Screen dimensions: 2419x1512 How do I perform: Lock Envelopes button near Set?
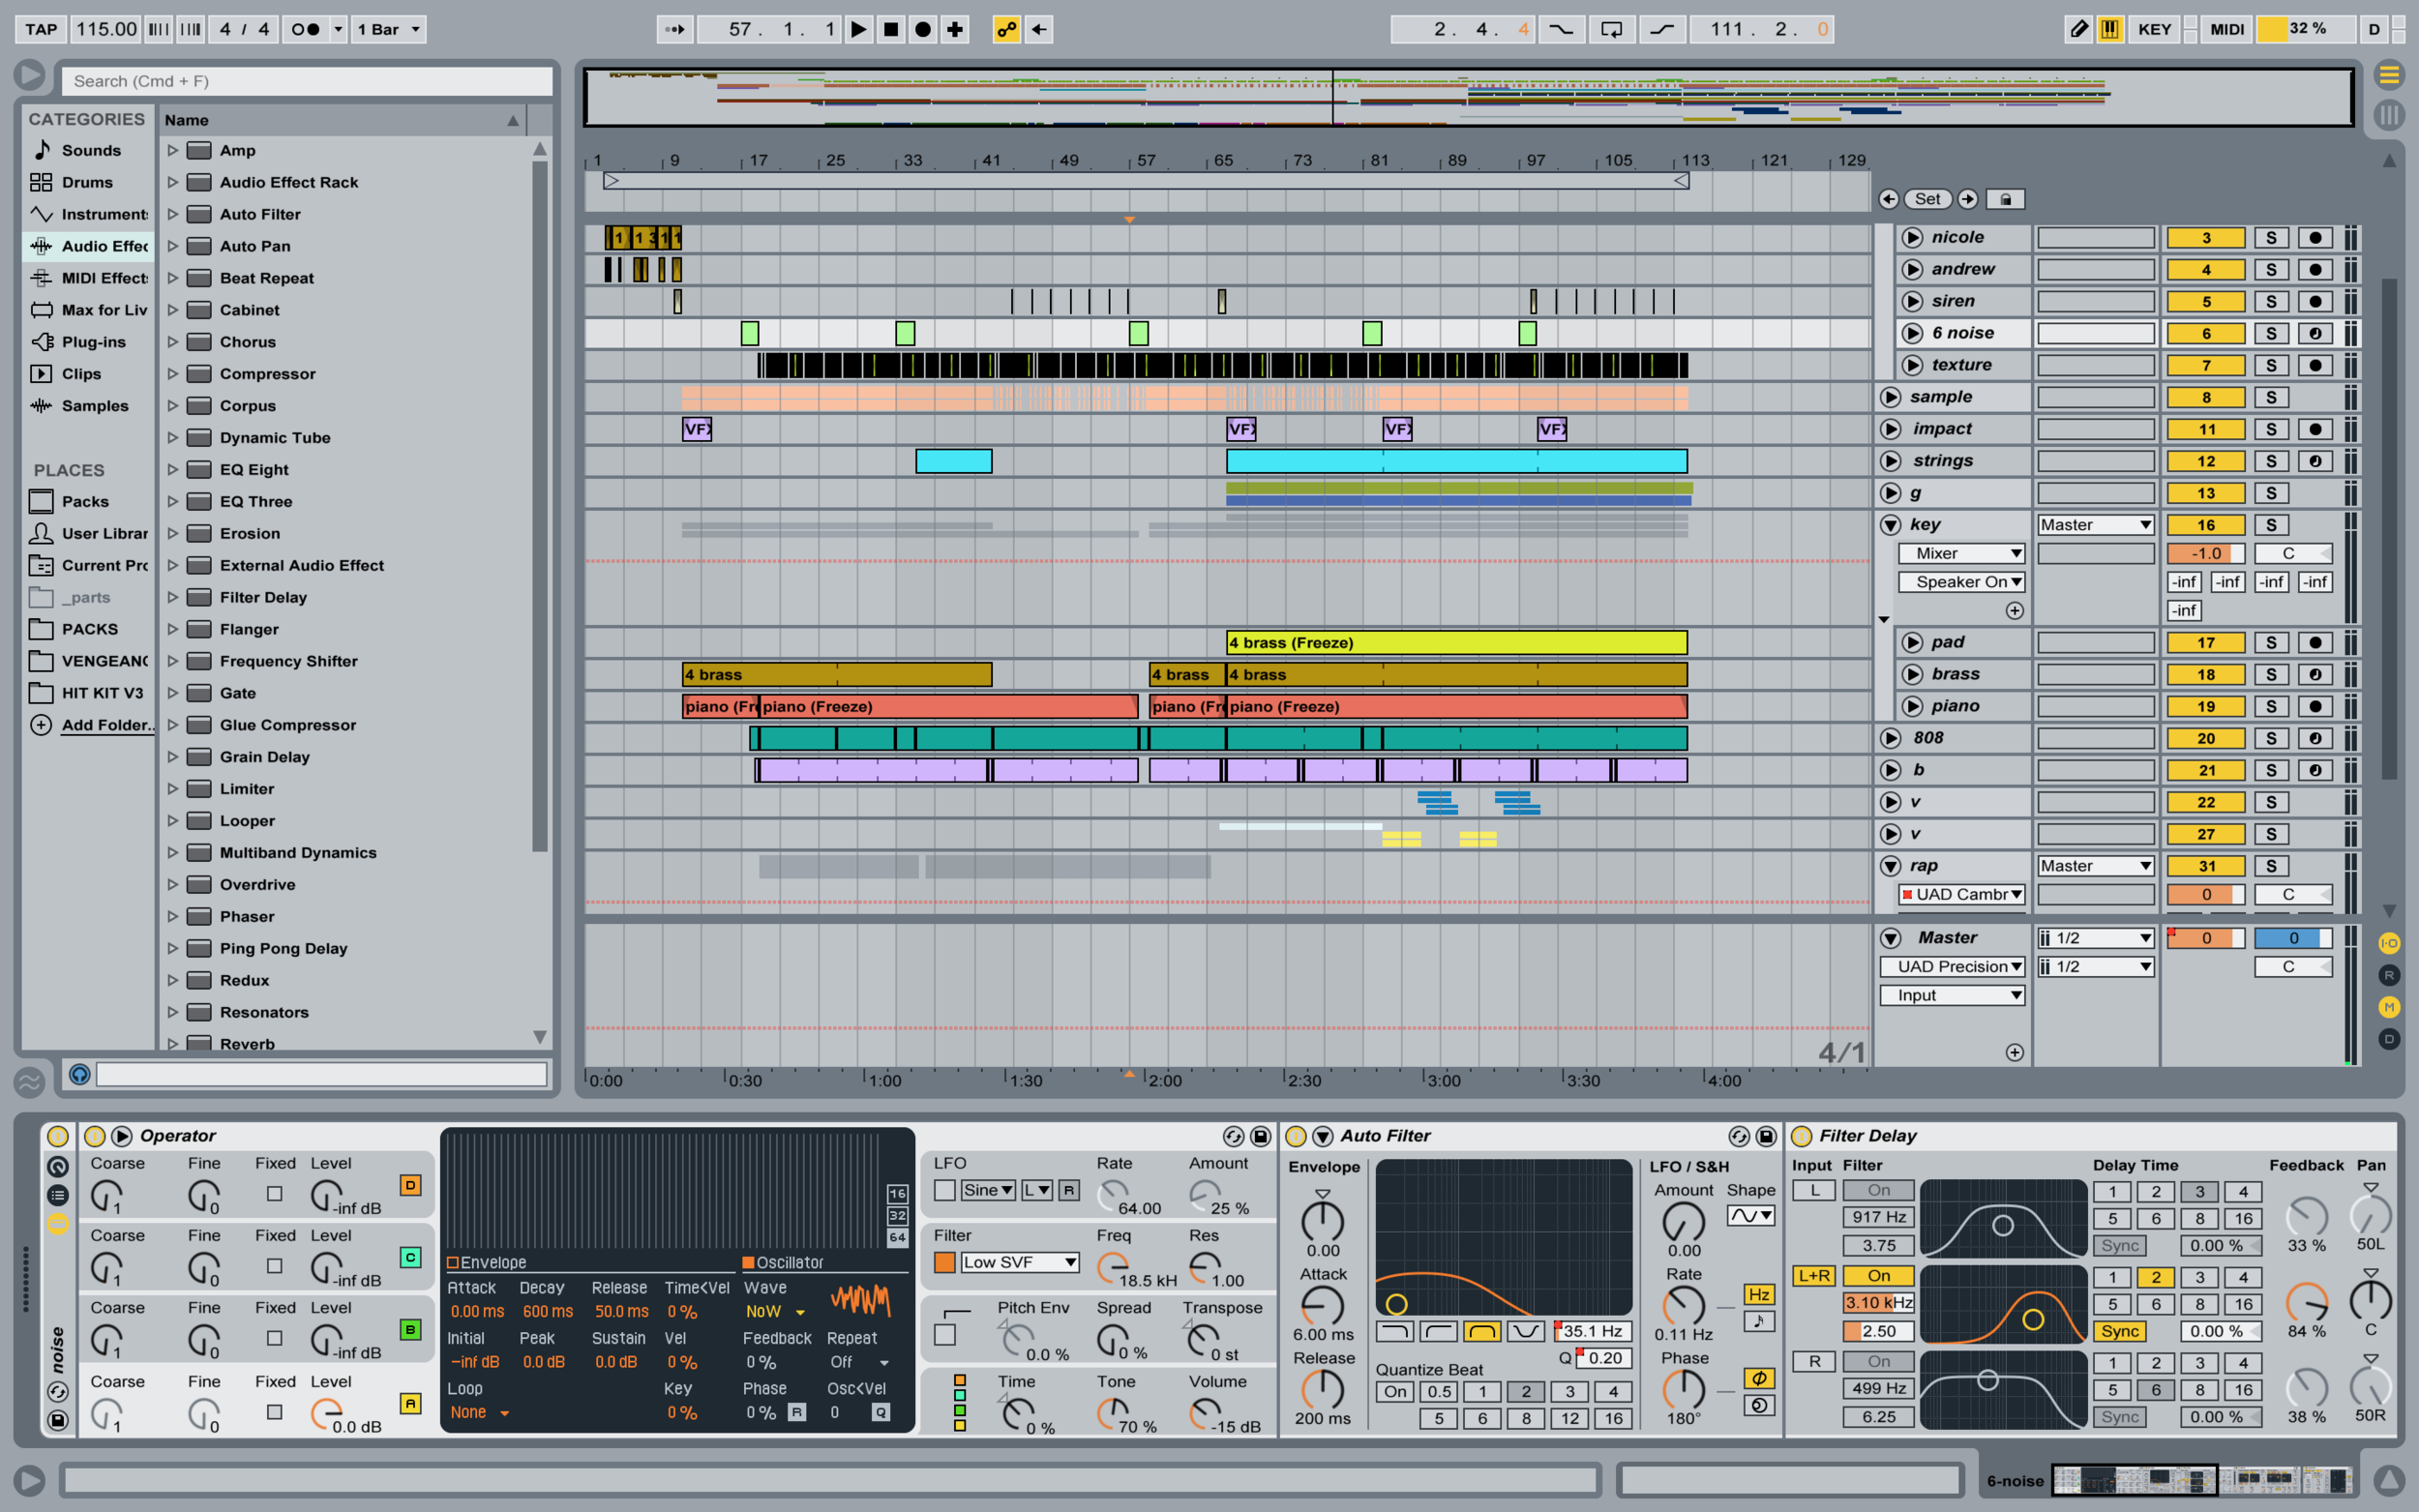coord(2005,199)
